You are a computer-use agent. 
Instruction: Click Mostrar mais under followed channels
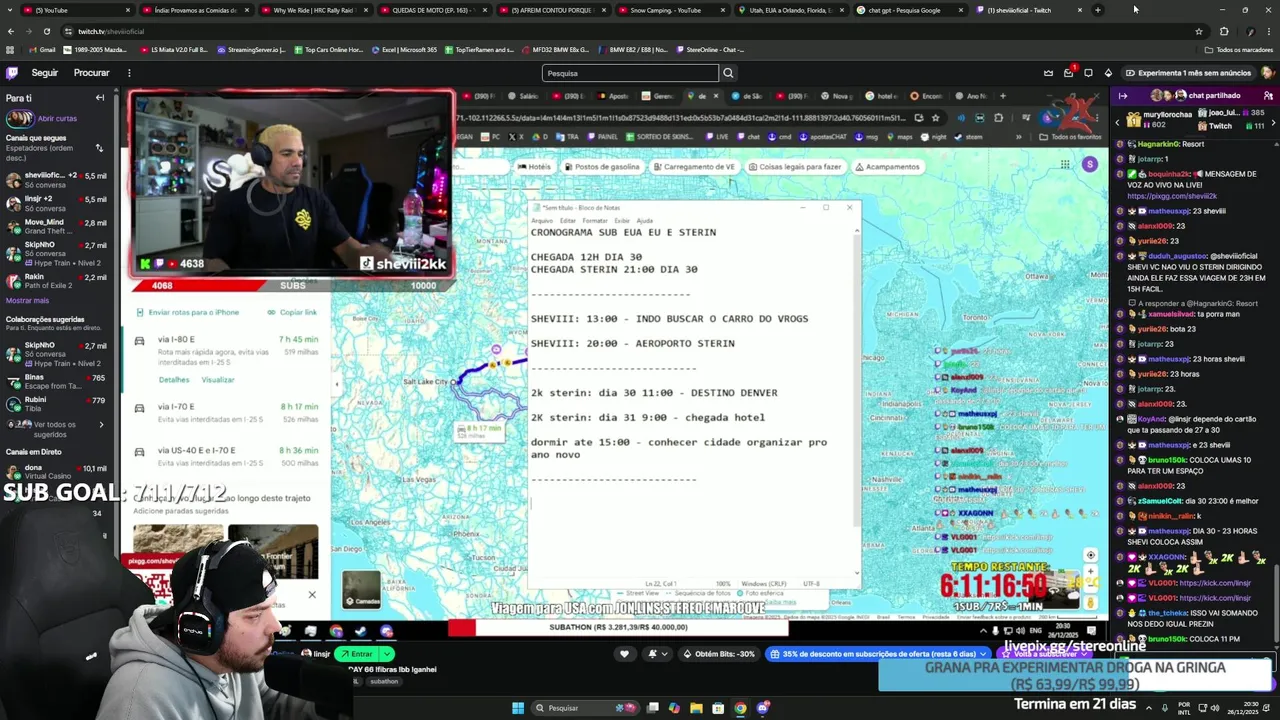coord(27,300)
